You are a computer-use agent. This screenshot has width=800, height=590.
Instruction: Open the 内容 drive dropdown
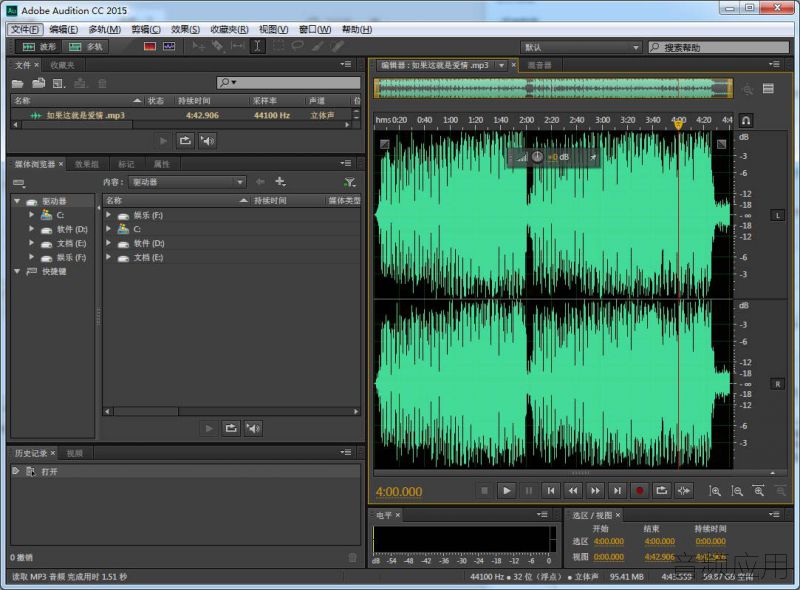pyautogui.click(x=187, y=182)
